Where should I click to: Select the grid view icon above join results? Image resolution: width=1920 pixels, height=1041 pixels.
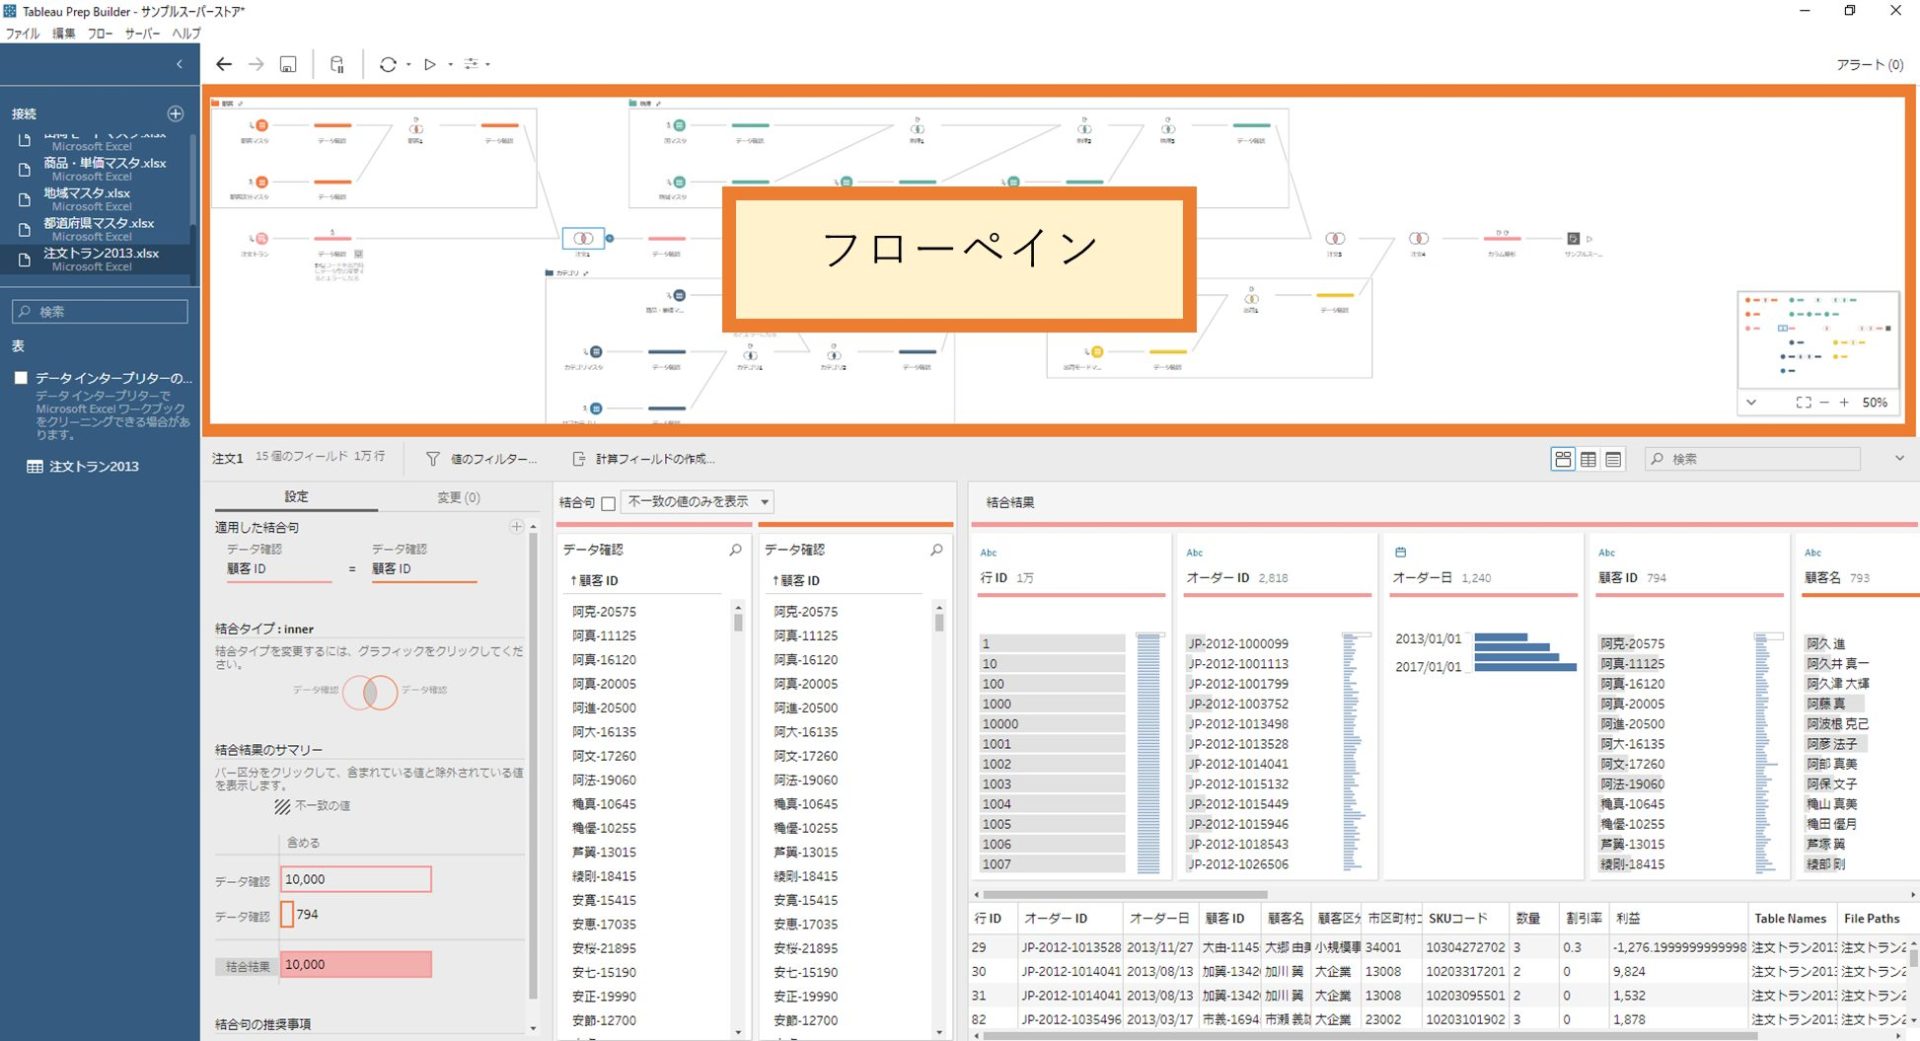(x=1563, y=459)
